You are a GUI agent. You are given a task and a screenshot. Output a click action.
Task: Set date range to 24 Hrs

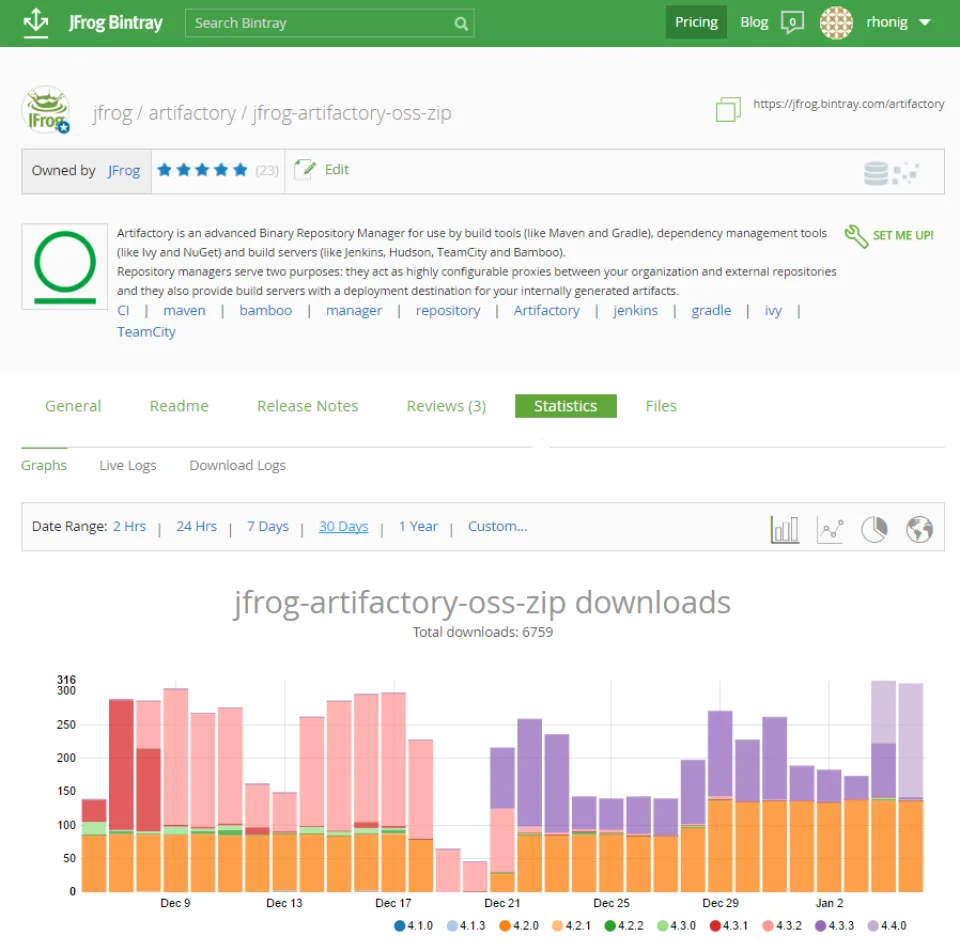tap(197, 526)
